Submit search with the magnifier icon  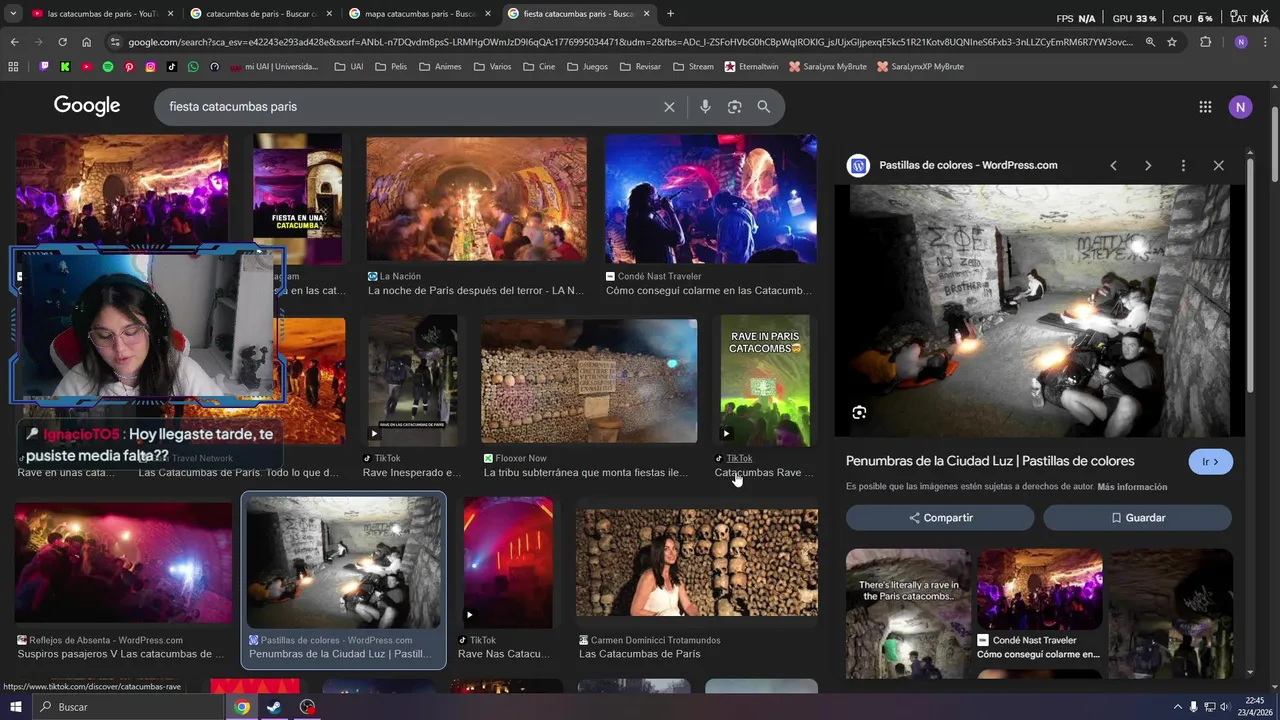coord(764,107)
